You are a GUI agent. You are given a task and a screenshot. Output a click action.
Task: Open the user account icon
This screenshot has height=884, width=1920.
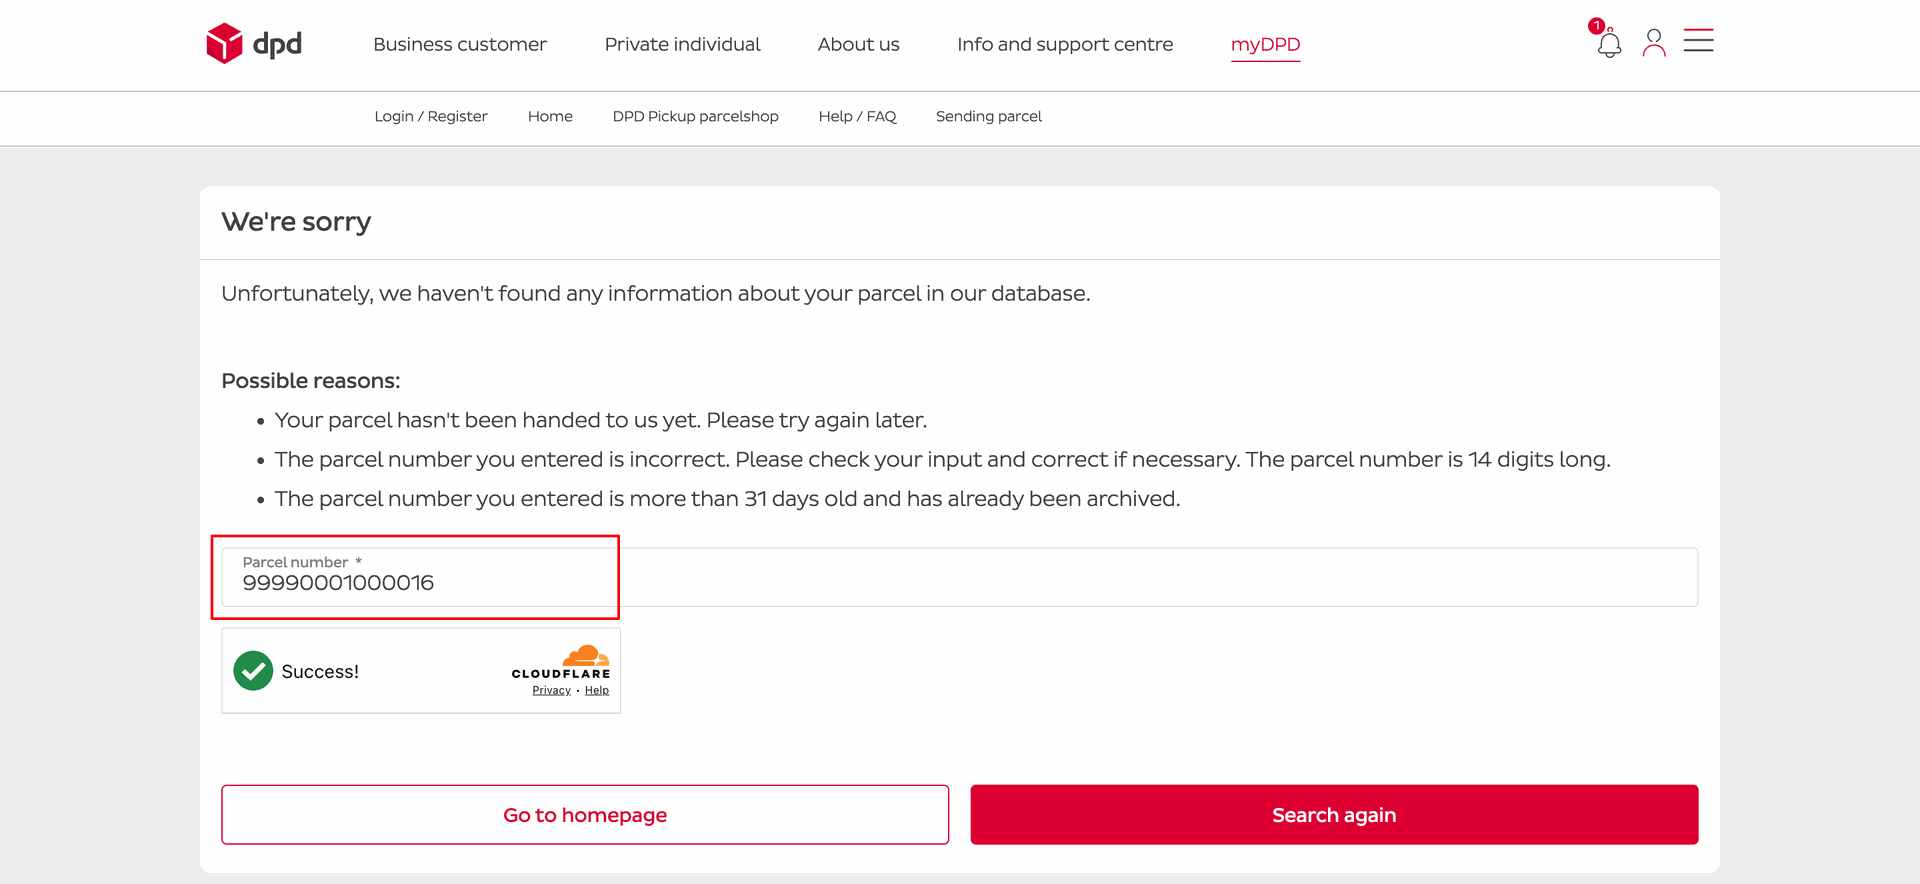coord(1654,42)
